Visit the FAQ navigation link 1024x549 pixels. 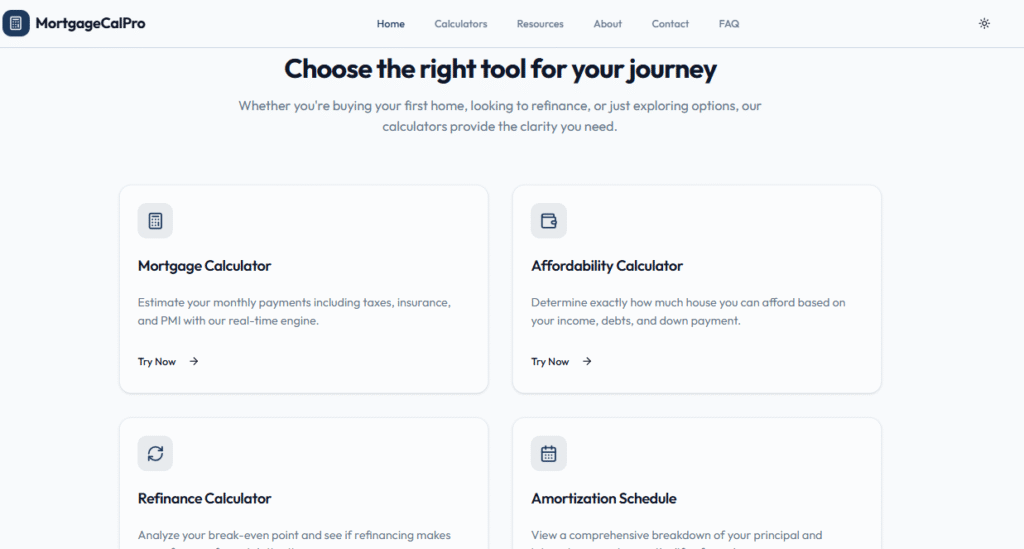729,24
